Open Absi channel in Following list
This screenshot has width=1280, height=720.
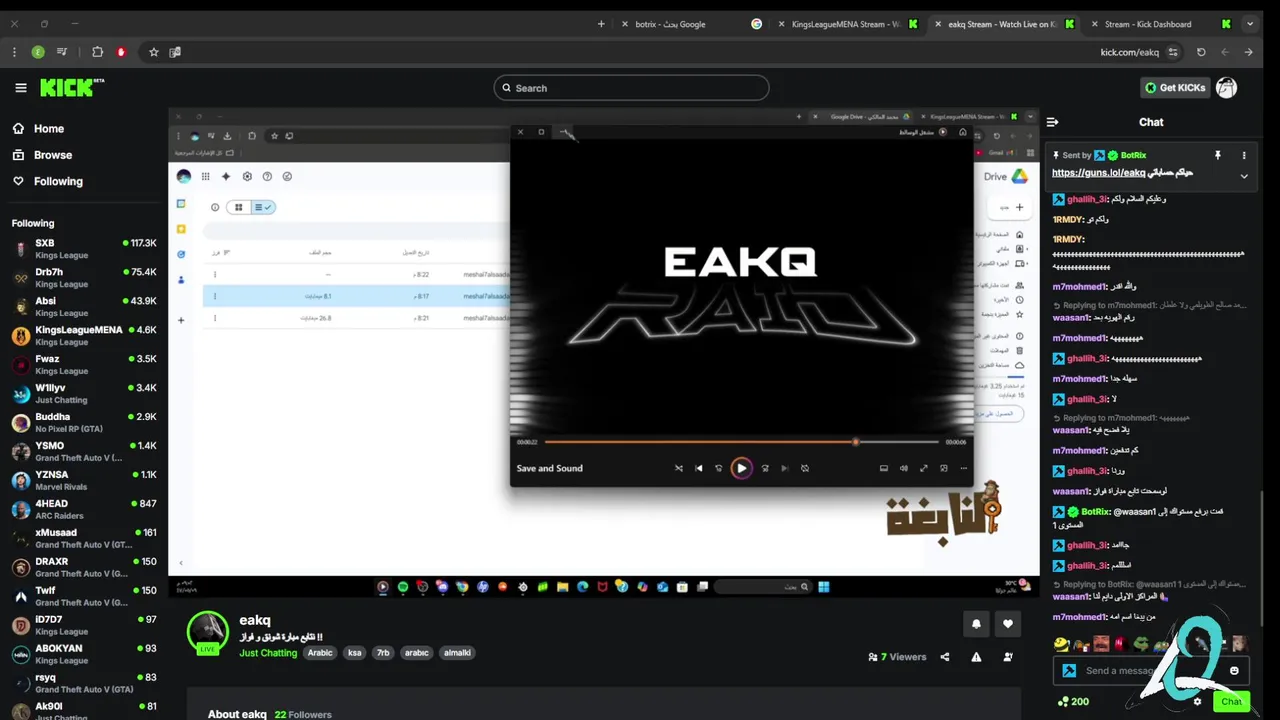(x=84, y=307)
